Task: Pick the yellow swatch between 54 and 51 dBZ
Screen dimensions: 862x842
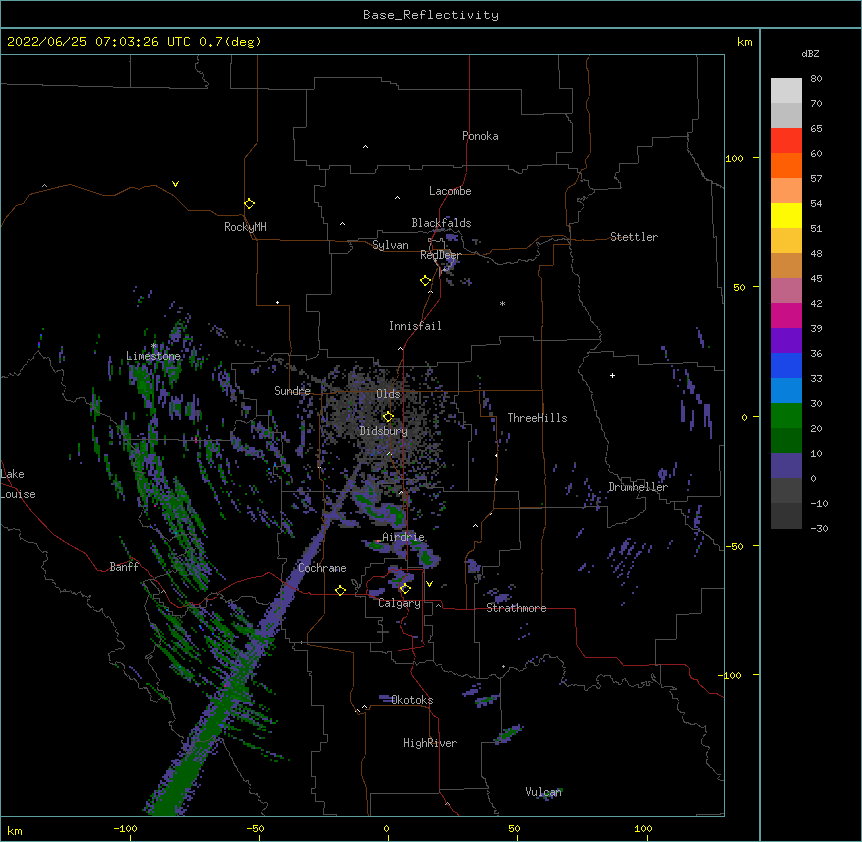Action: [x=786, y=215]
